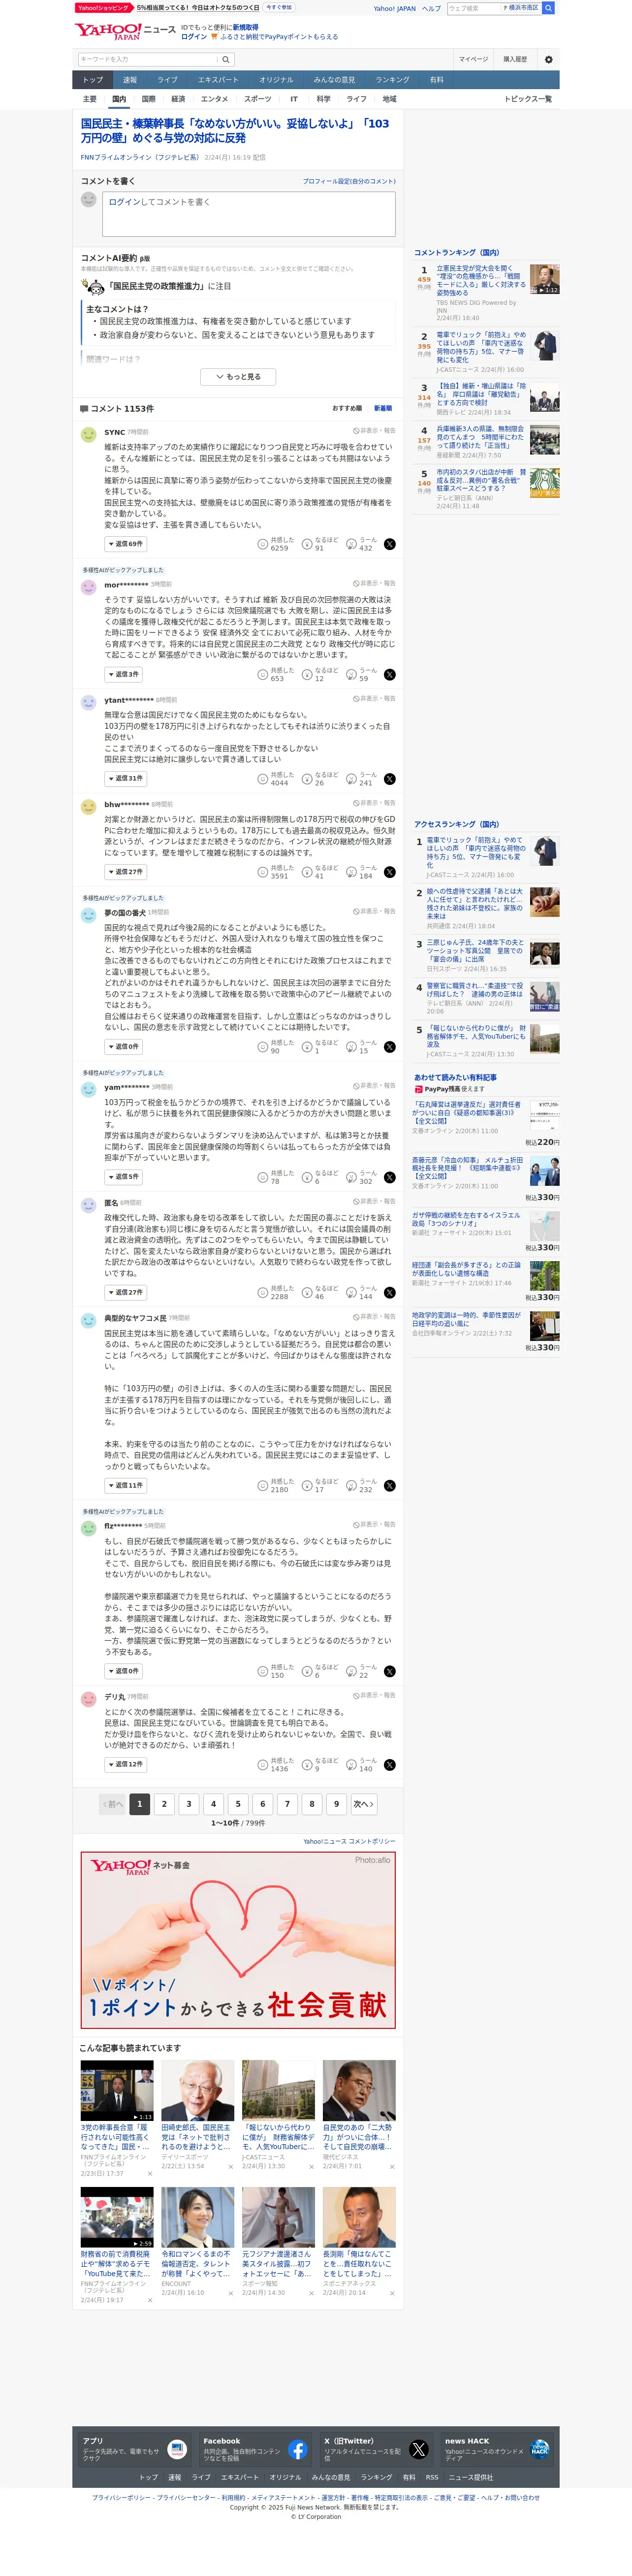Open the アプリ icon in footer
The image size is (632, 2576).
click(177, 2449)
